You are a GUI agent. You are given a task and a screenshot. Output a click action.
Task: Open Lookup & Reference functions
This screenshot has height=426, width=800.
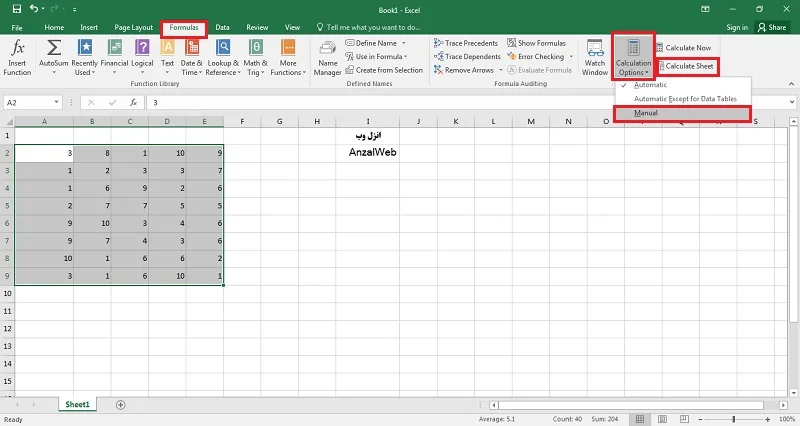point(223,58)
